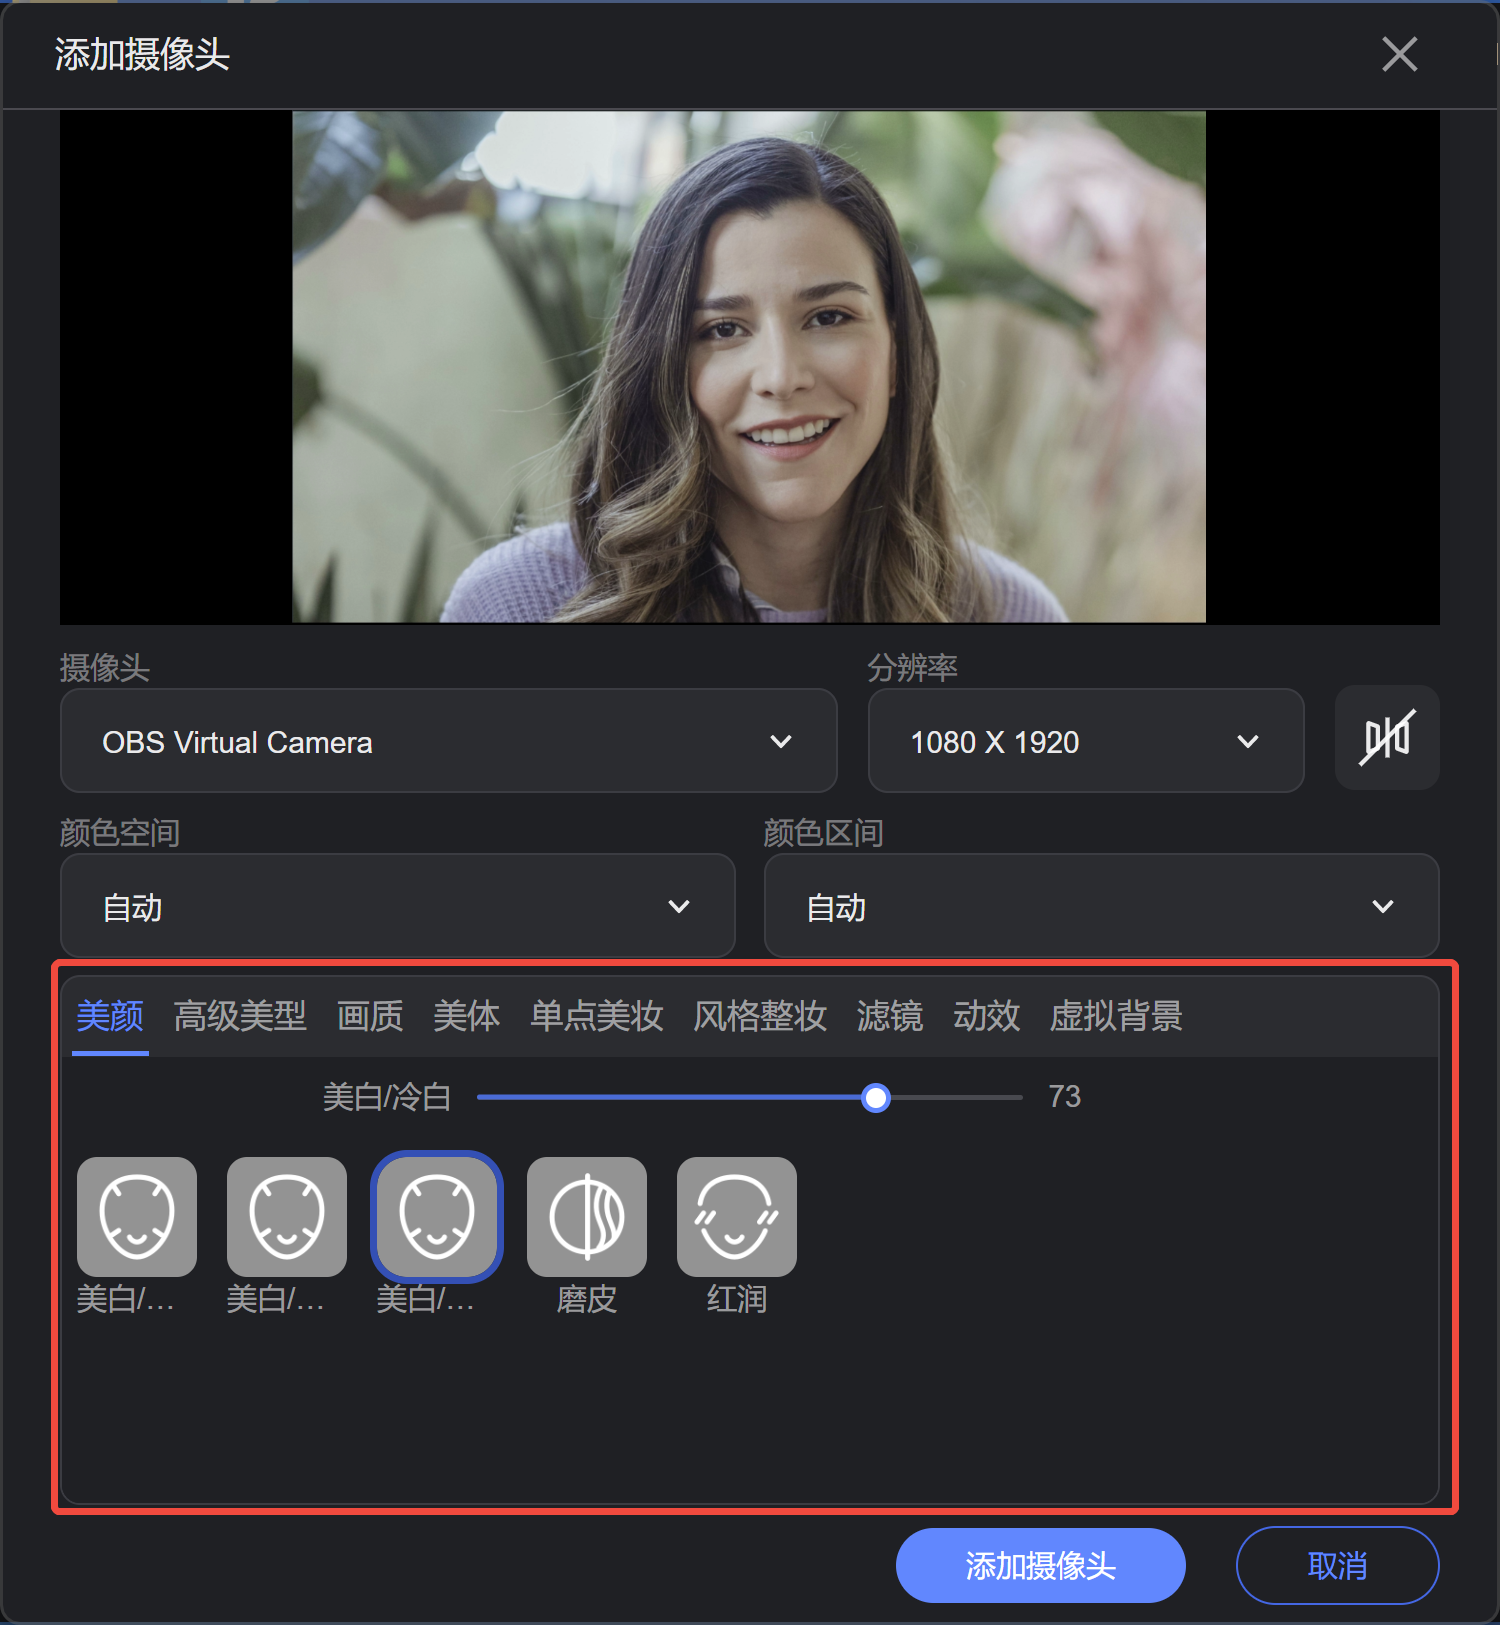
Task: Confirm with the 添加摄像头 button
Action: [1041, 1565]
